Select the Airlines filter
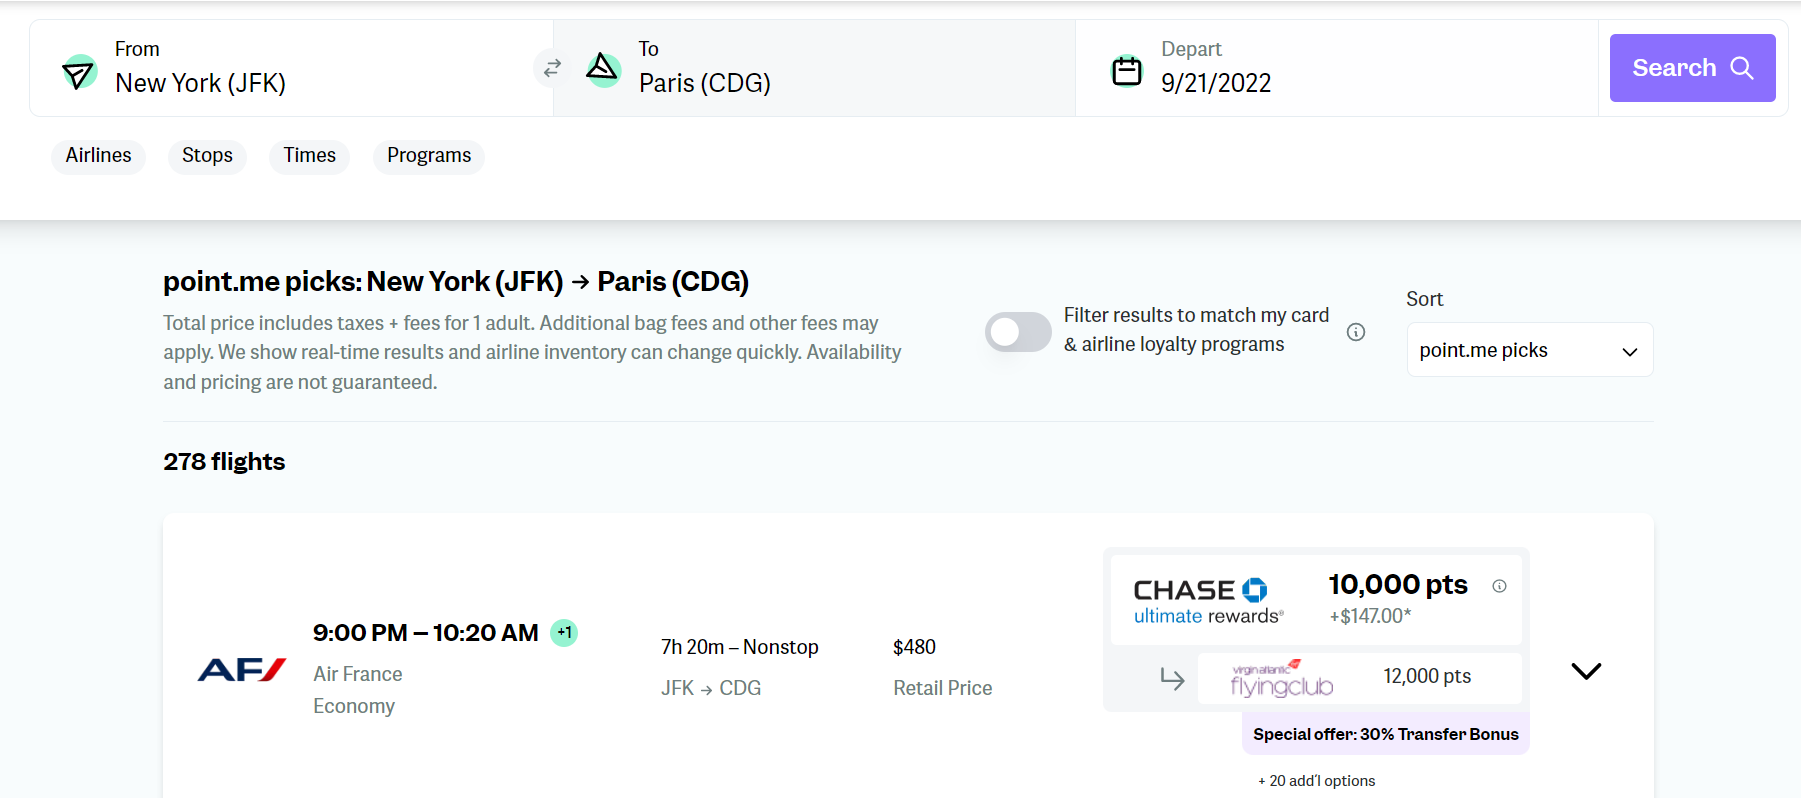 (x=98, y=156)
